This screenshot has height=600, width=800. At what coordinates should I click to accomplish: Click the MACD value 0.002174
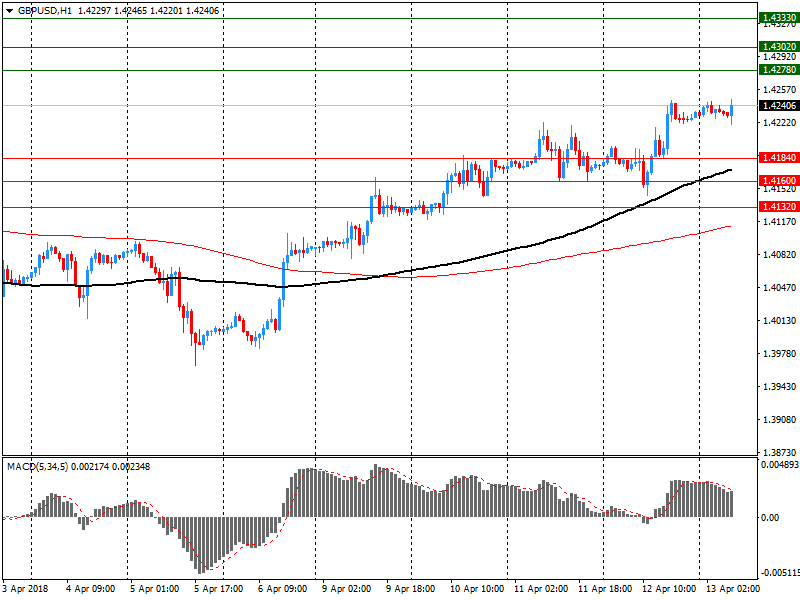90,466
